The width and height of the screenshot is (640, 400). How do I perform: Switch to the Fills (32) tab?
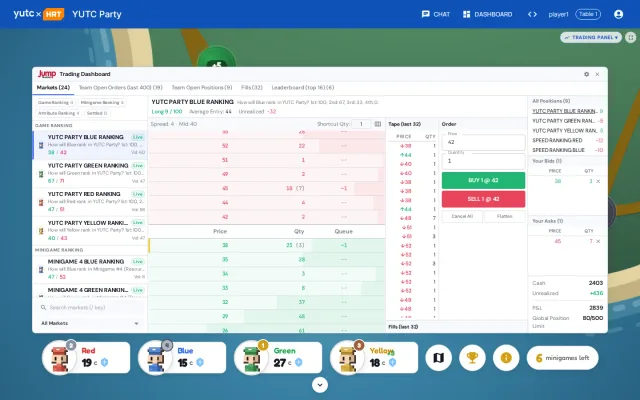[x=252, y=87]
